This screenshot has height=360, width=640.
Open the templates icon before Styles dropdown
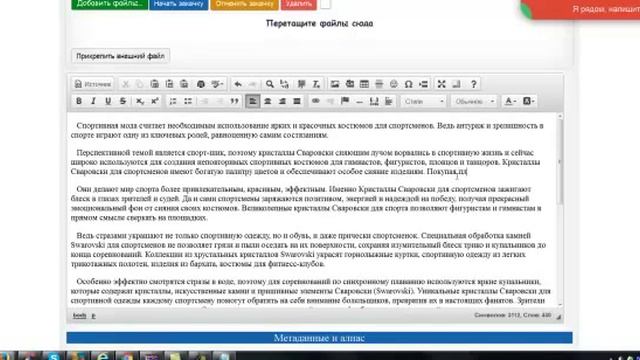point(389,101)
